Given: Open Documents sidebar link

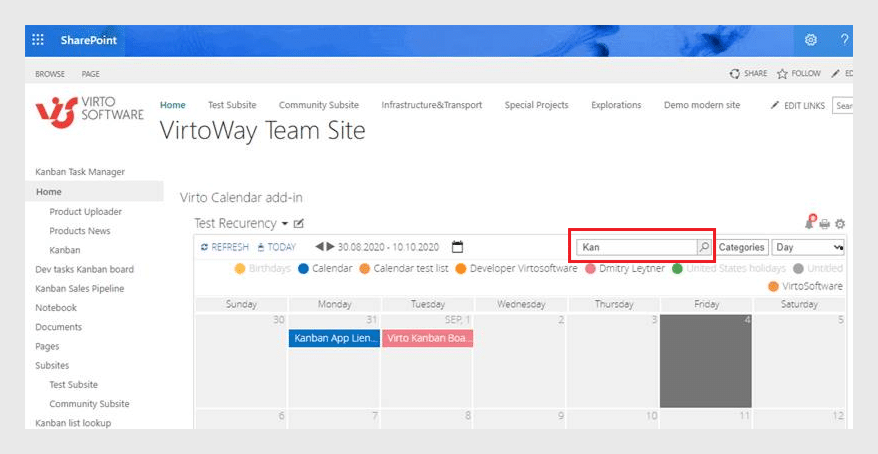Looking at the screenshot, I should click(58, 327).
